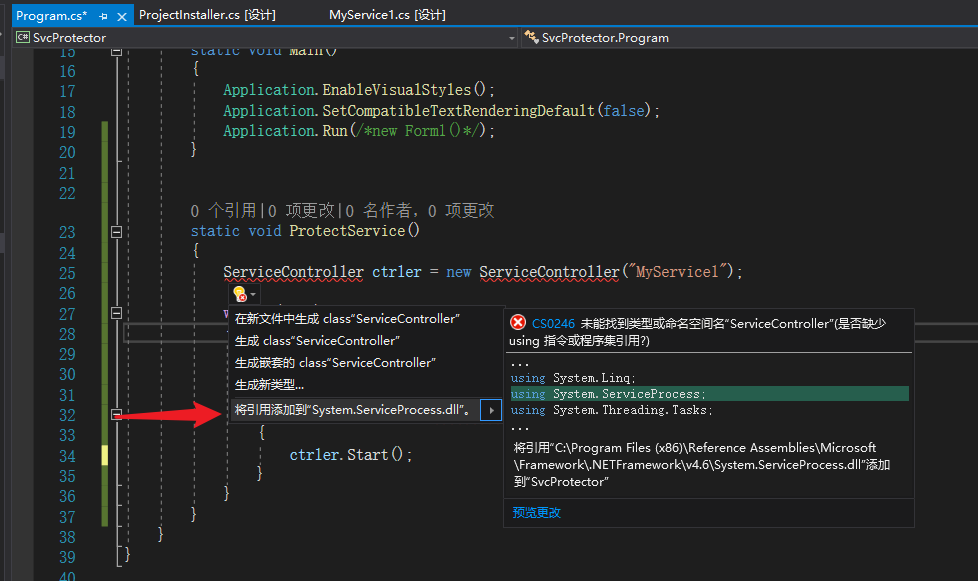This screenshot has height=581, width=978.
Task: Select generate class ServiceController in new file
Action: [347, 319]
